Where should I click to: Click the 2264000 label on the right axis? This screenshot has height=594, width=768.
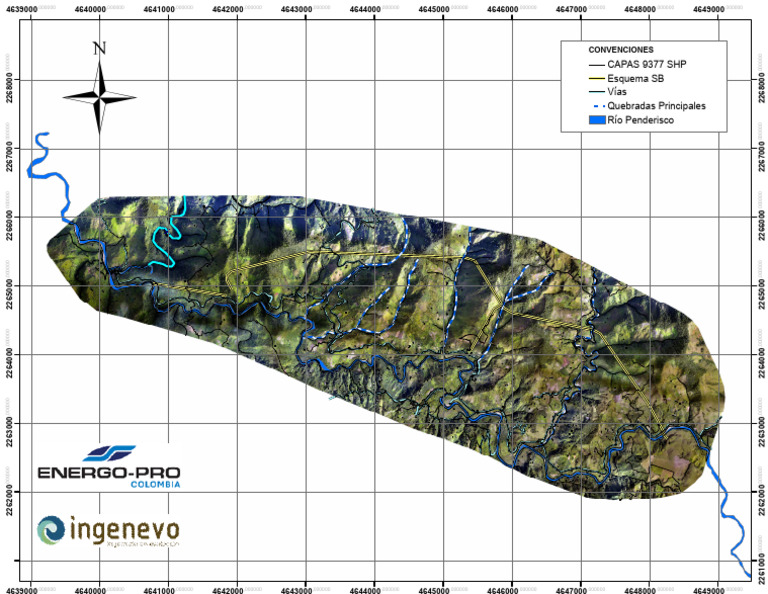pos(761,363)
